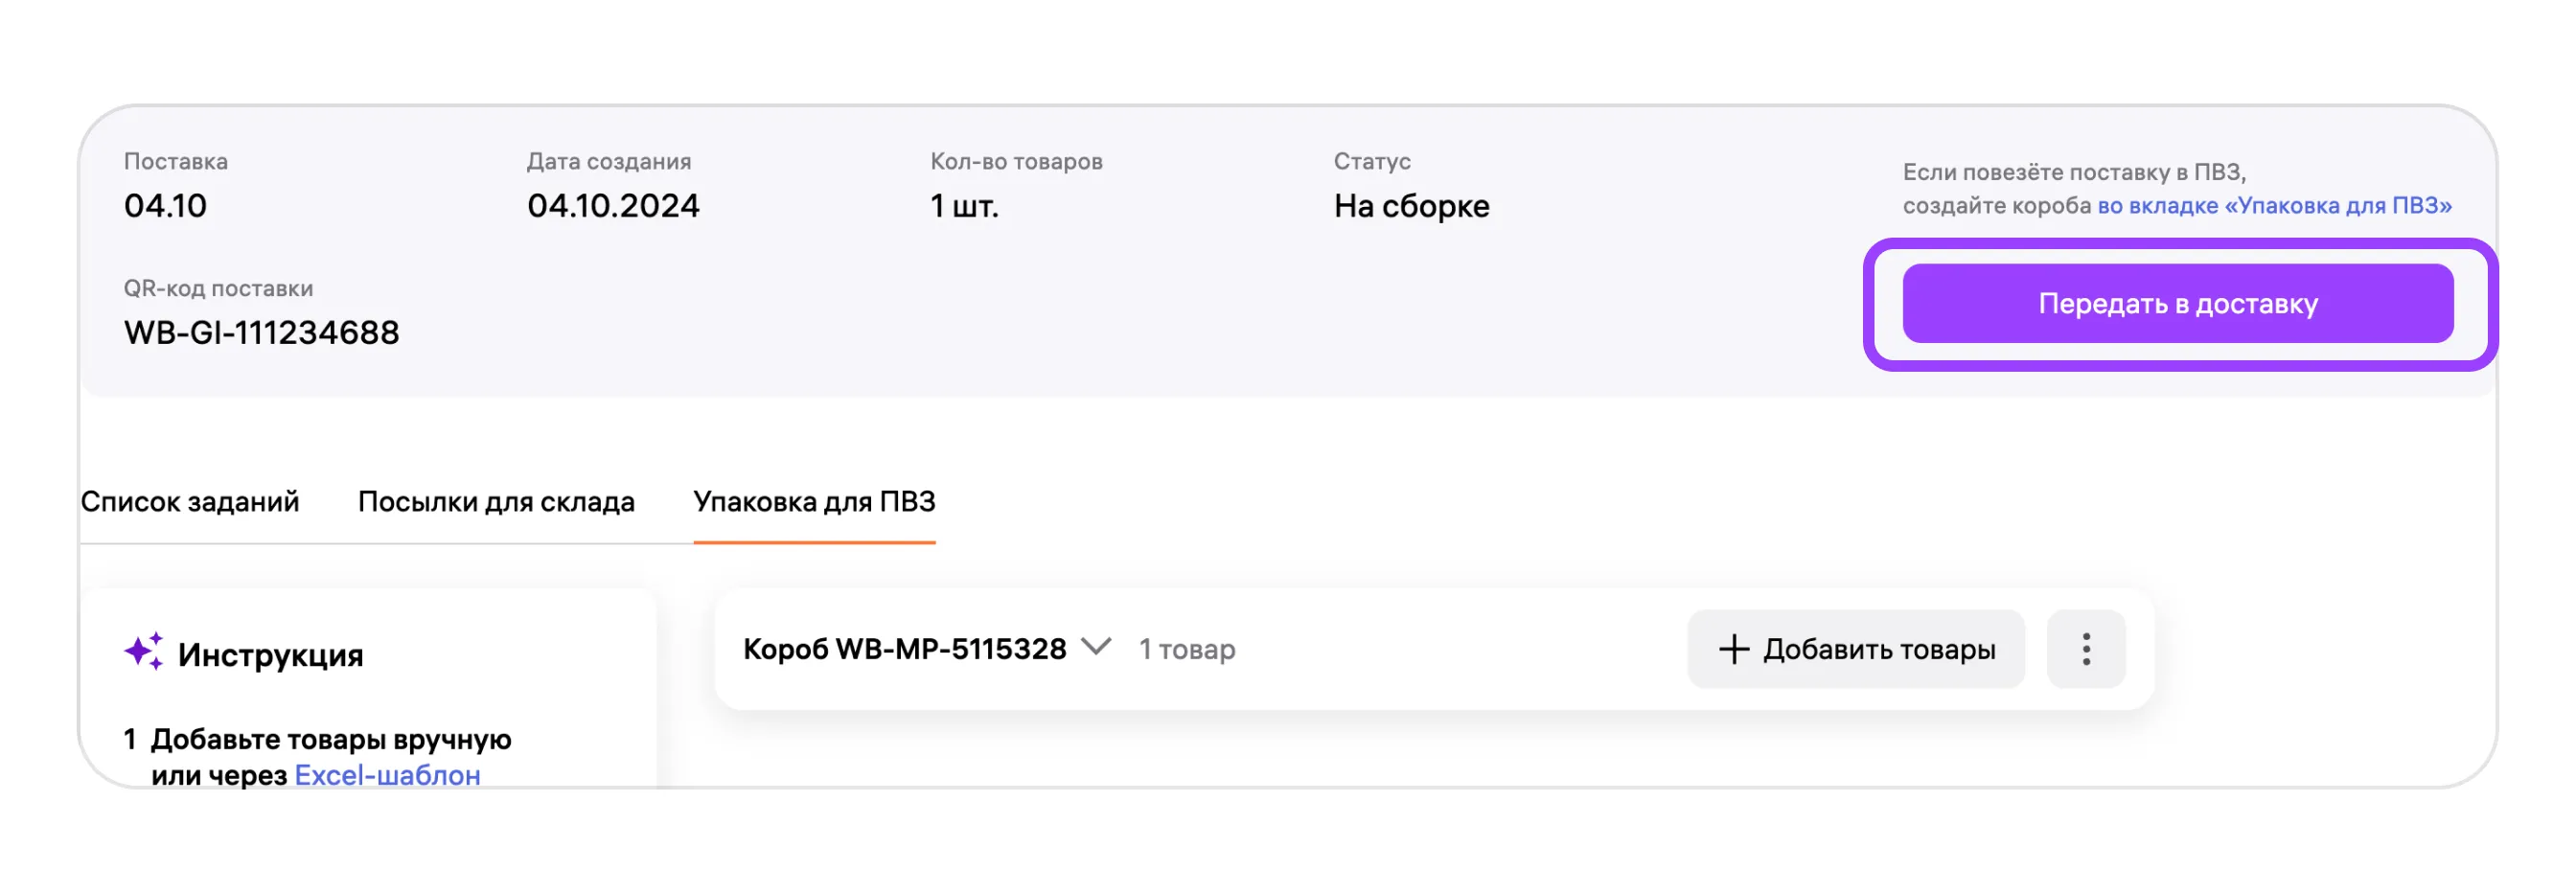The width and height of the screenshot is (2576, 893).
Task: Click the Добавьте товары вручную step text
Action: tap(331, 739)
